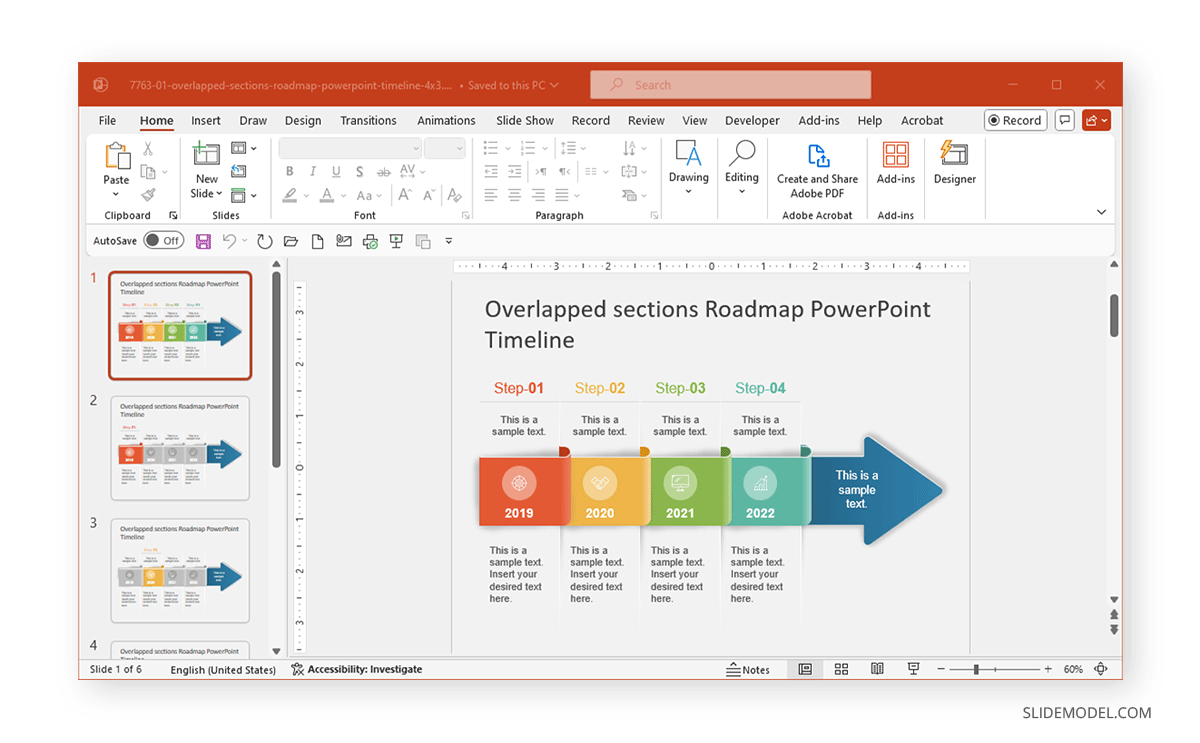Switch to Slide Sorter view
The width and height of the screenshot is (1200, 743).
(841, 669)
